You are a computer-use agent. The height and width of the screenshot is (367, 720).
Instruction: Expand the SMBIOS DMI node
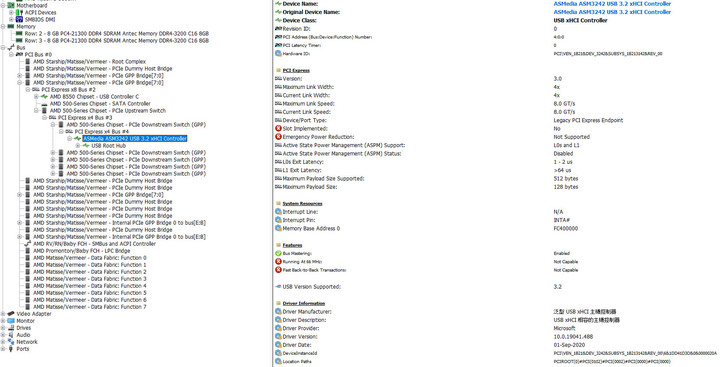click(11, 20)
